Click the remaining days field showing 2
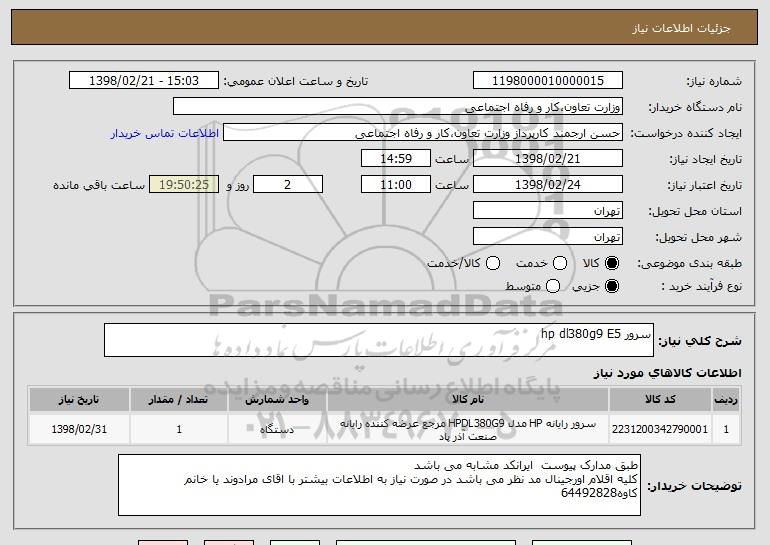This screenshot has height=545, width=770. 288,185
